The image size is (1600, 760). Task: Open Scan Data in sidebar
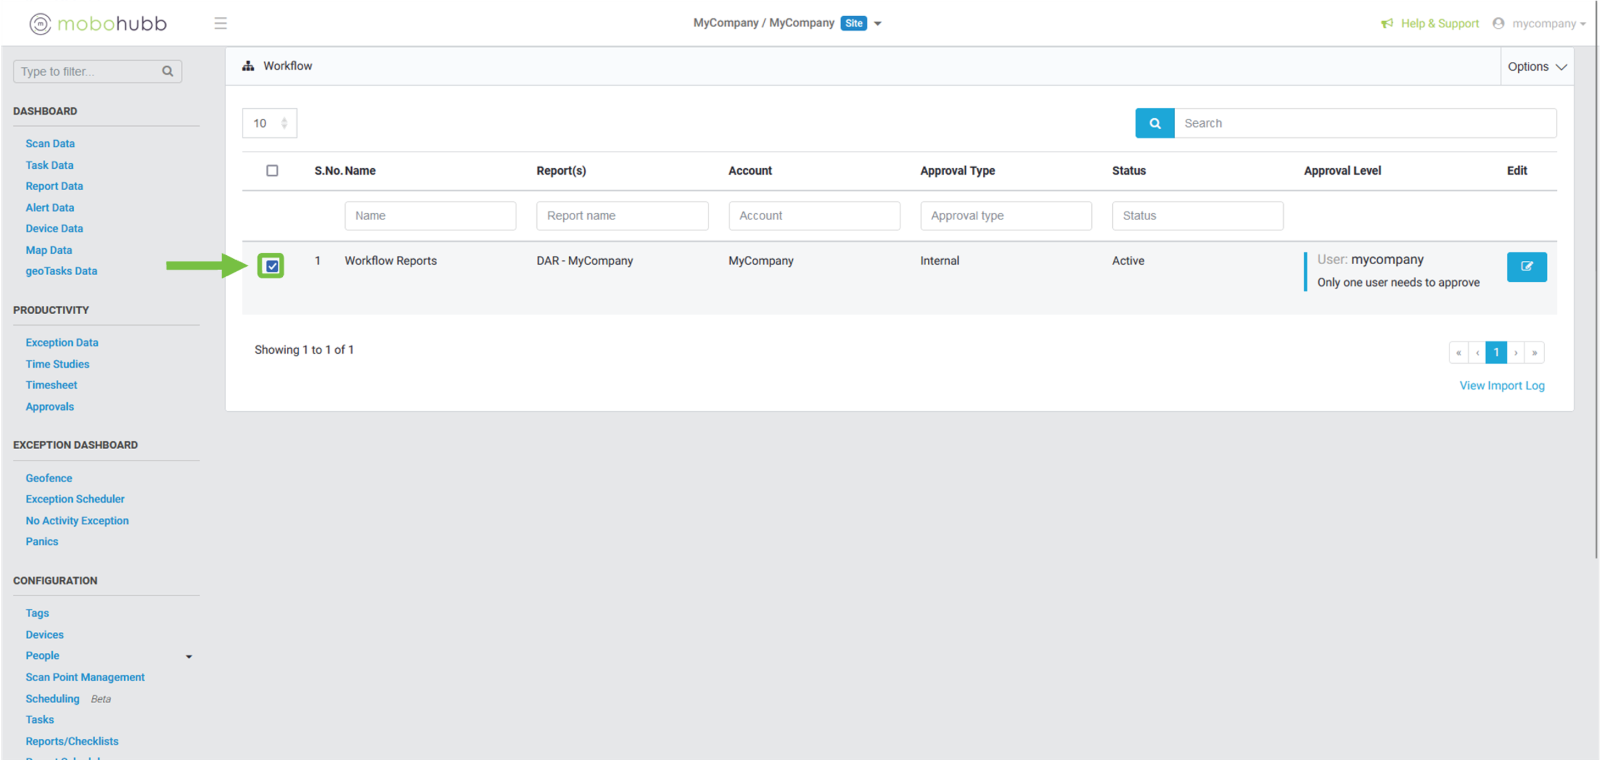coord(50,144)
